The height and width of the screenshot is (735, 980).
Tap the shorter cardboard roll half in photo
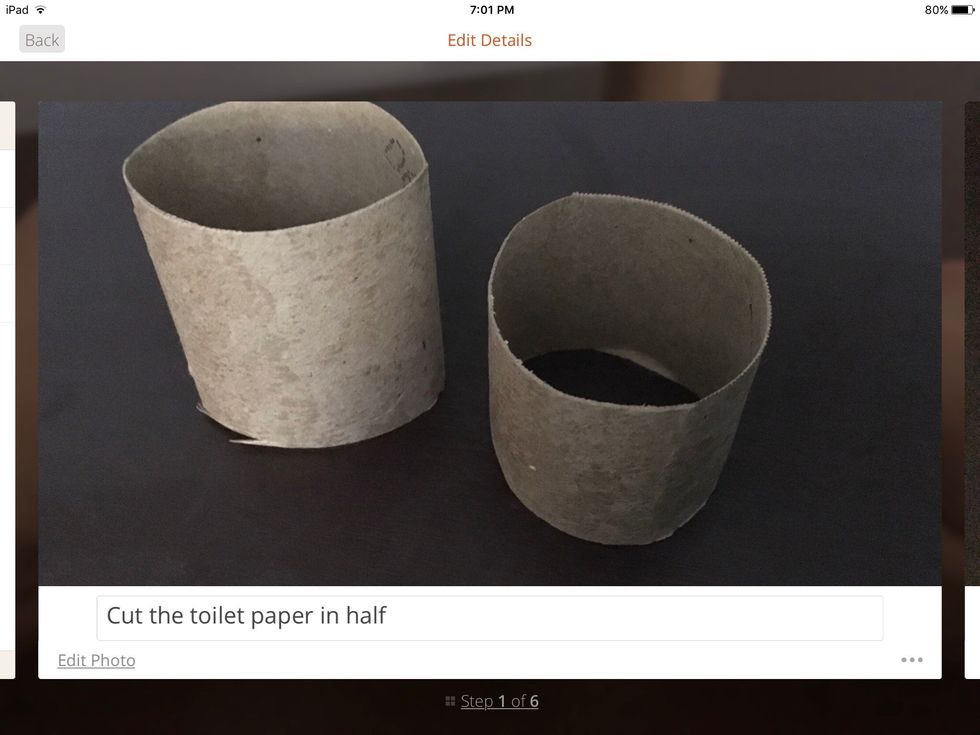pyautogui.click(x=629, y=369)
